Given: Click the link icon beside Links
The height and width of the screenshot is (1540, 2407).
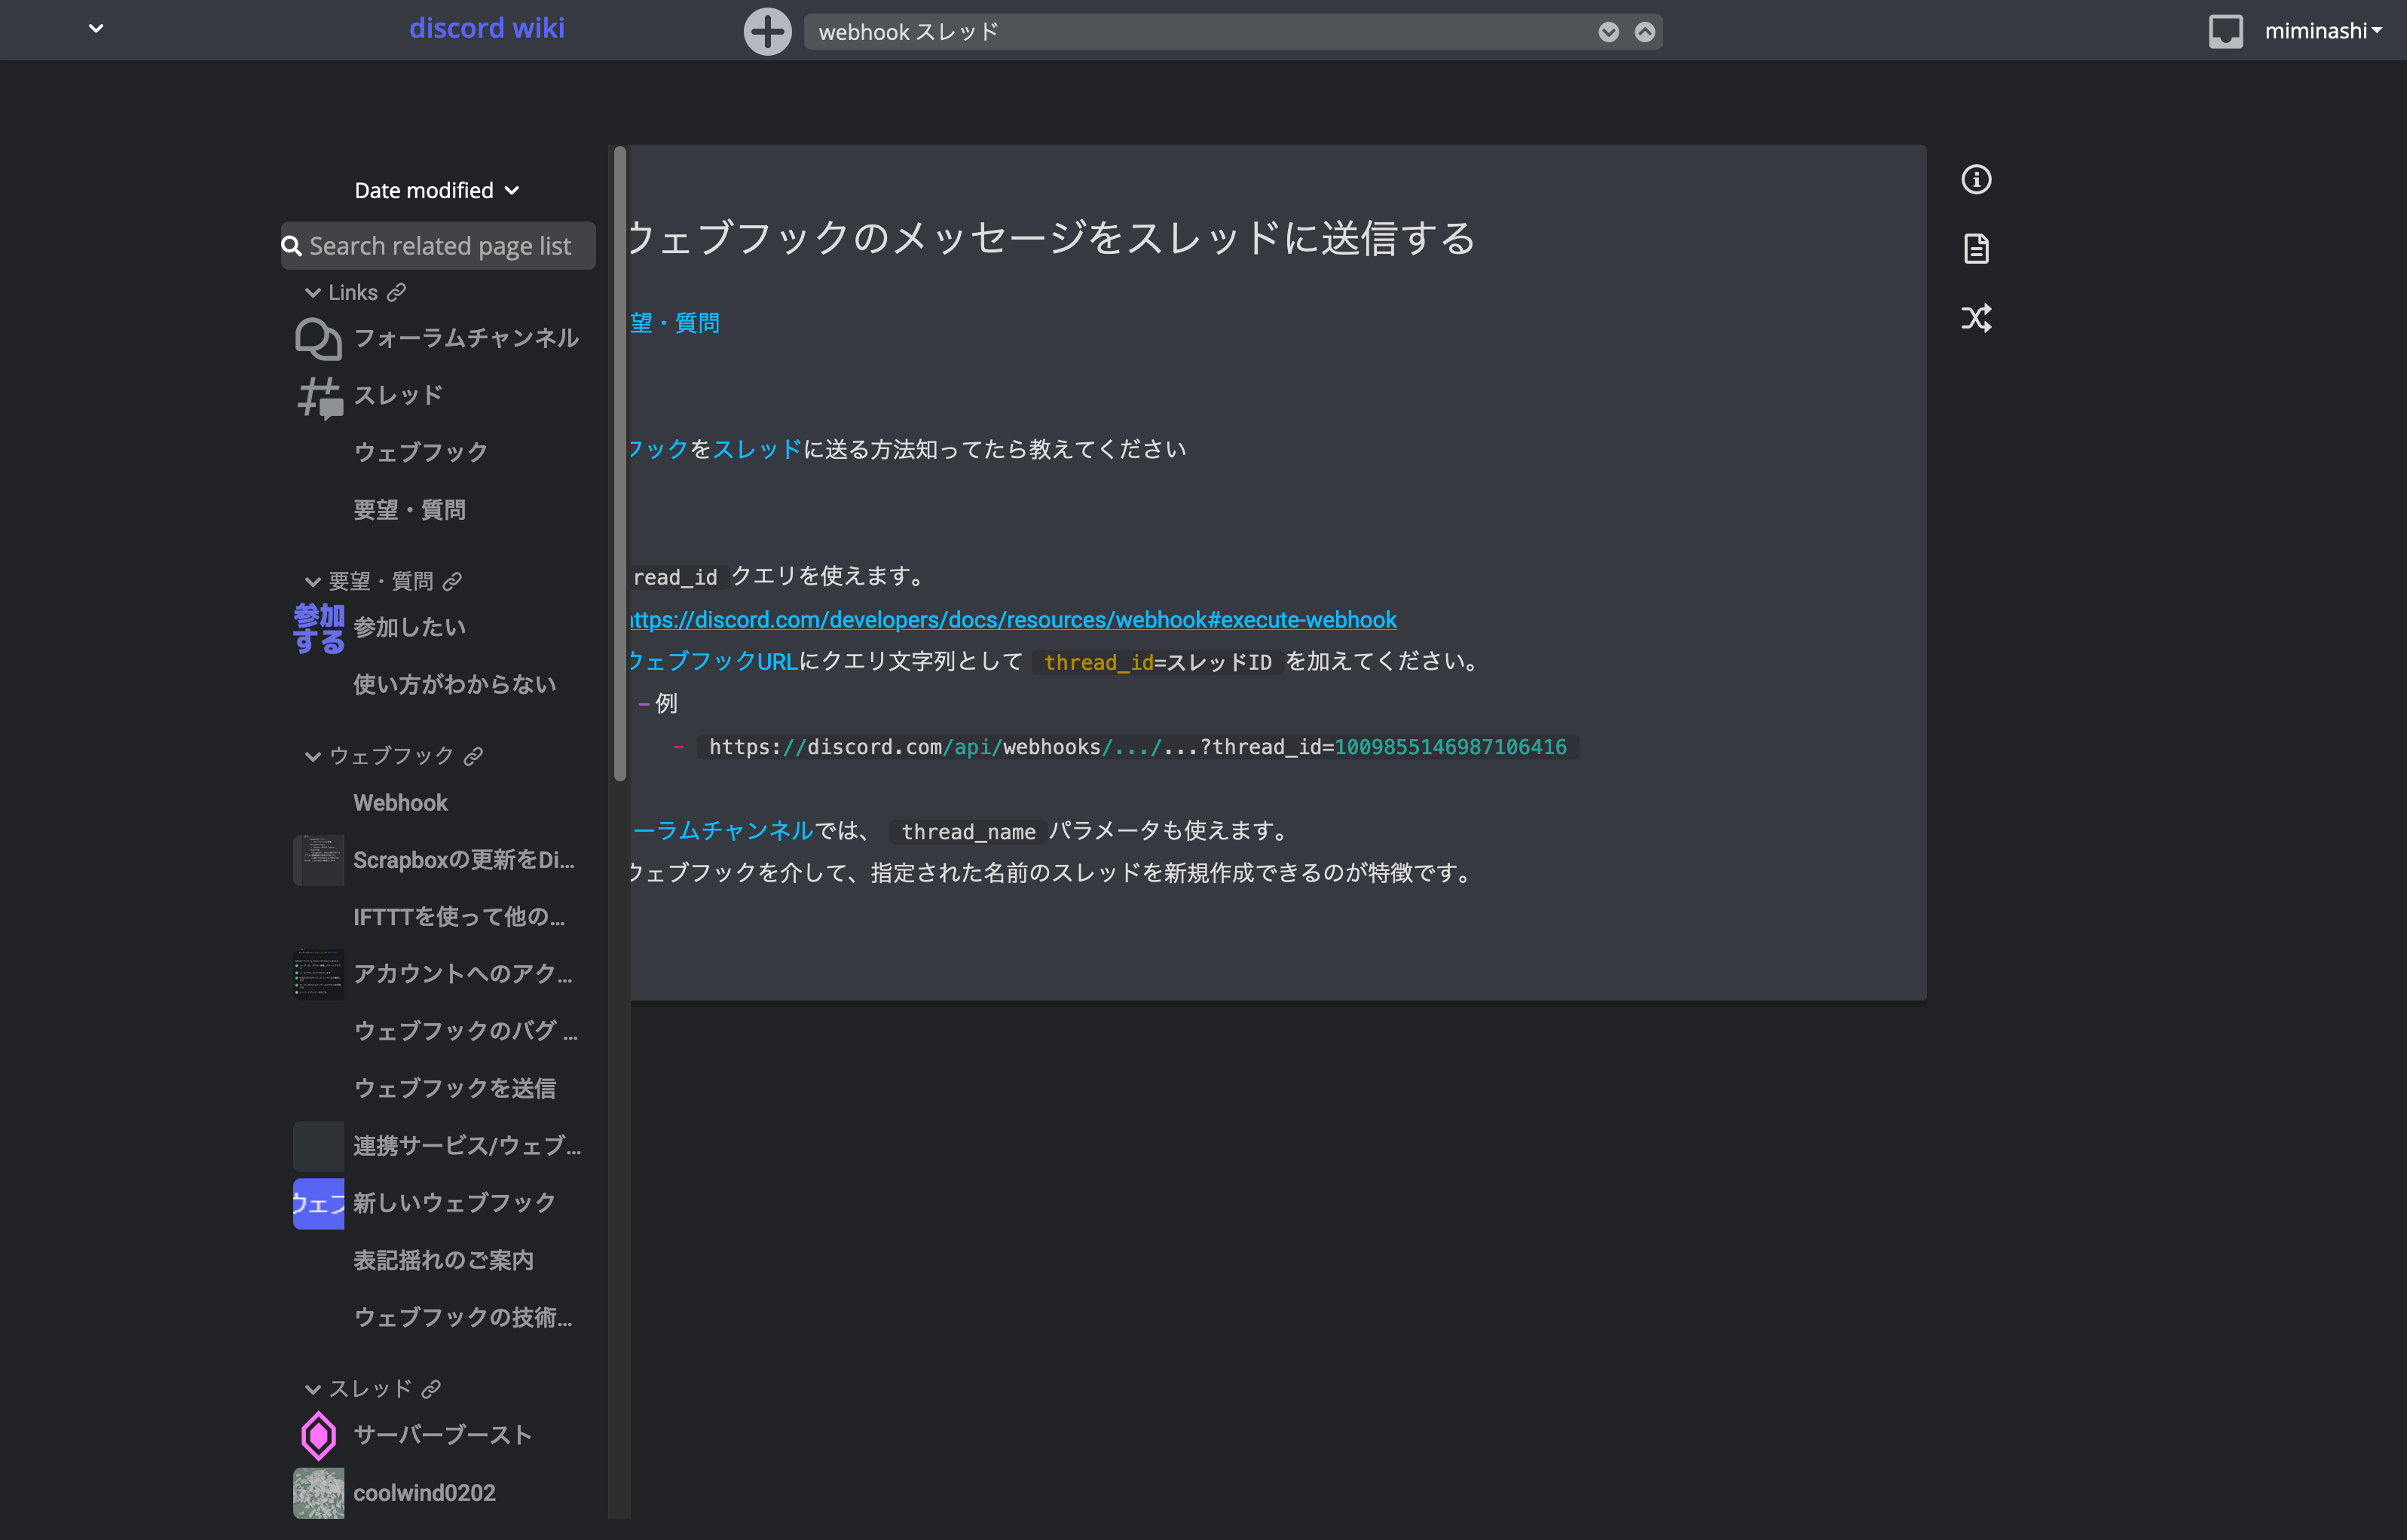Looking at the screenshot, I should pos(397,292).
